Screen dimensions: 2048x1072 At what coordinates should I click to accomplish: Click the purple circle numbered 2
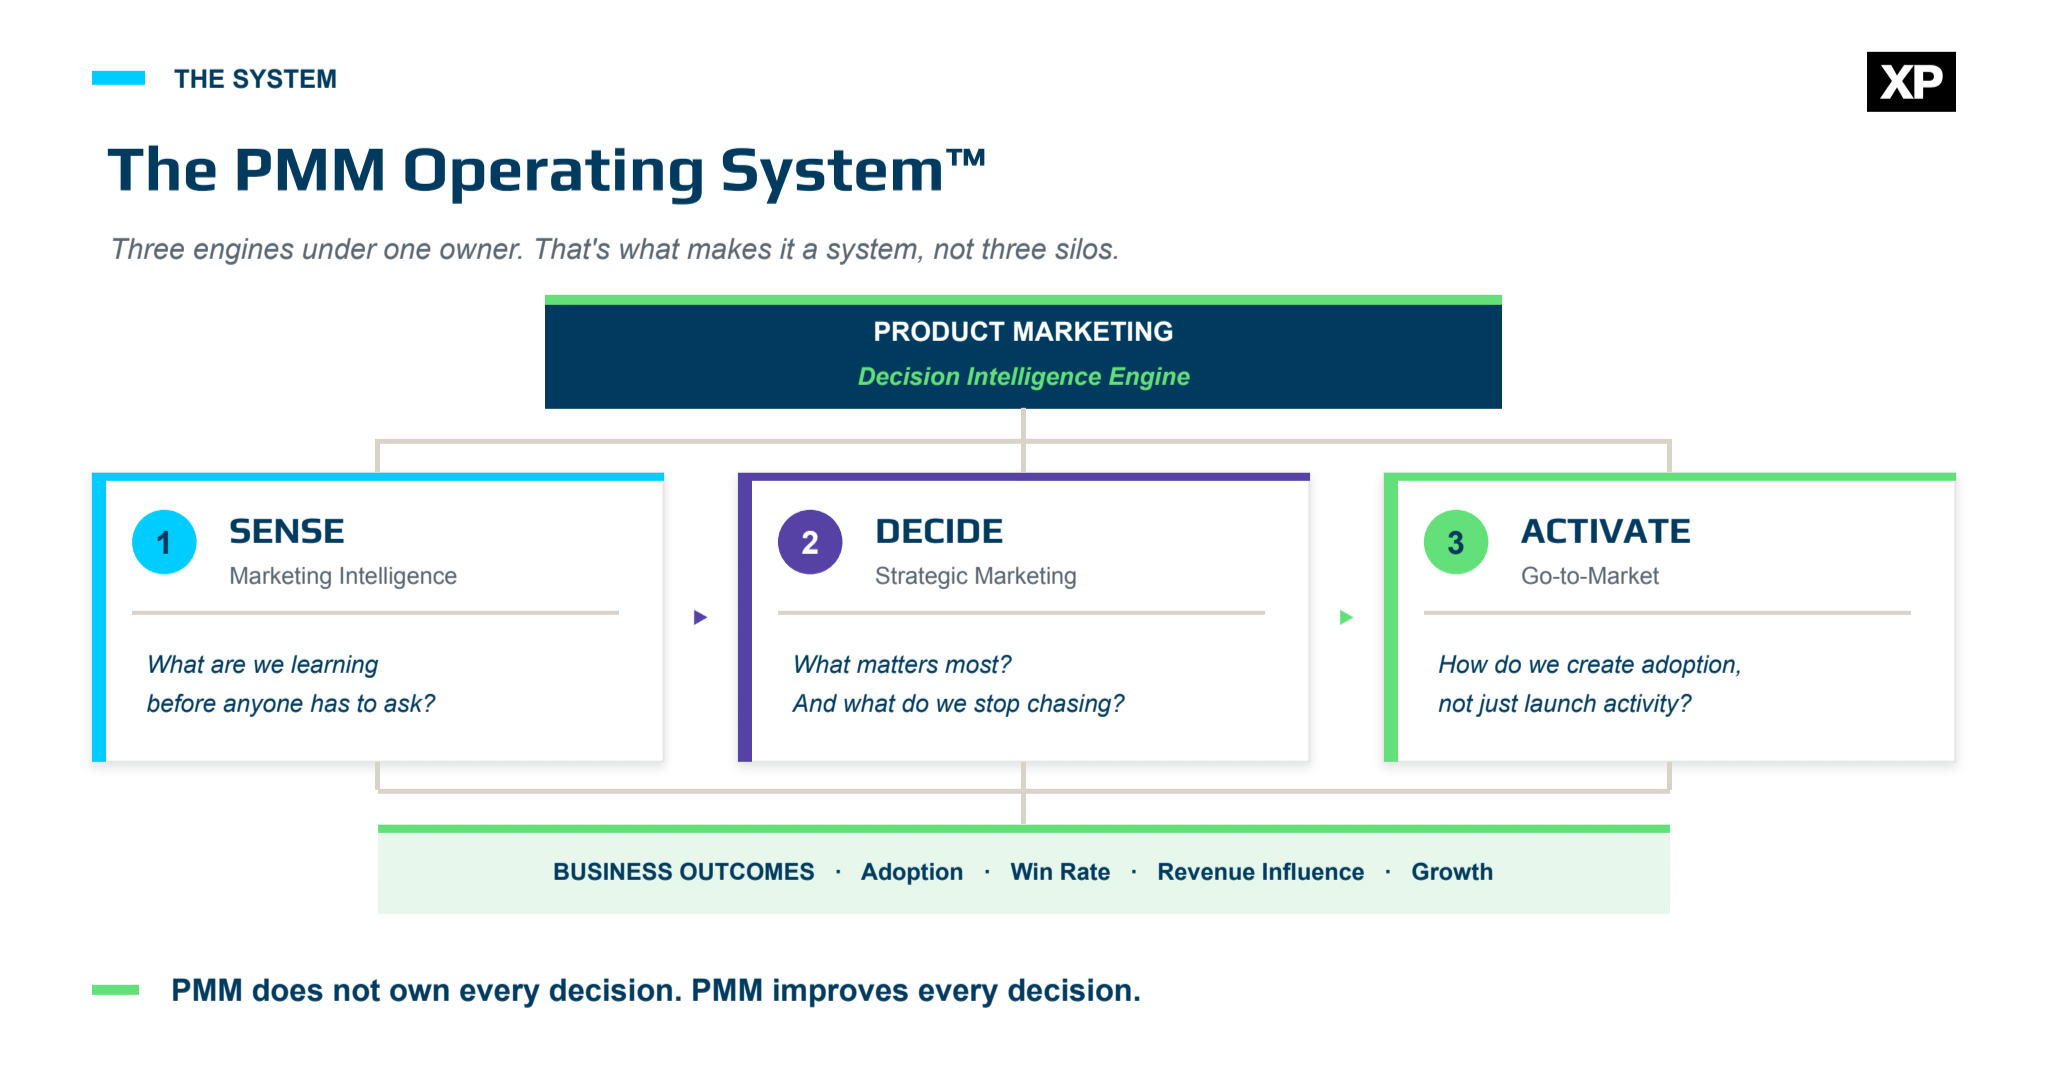(810, 542)
